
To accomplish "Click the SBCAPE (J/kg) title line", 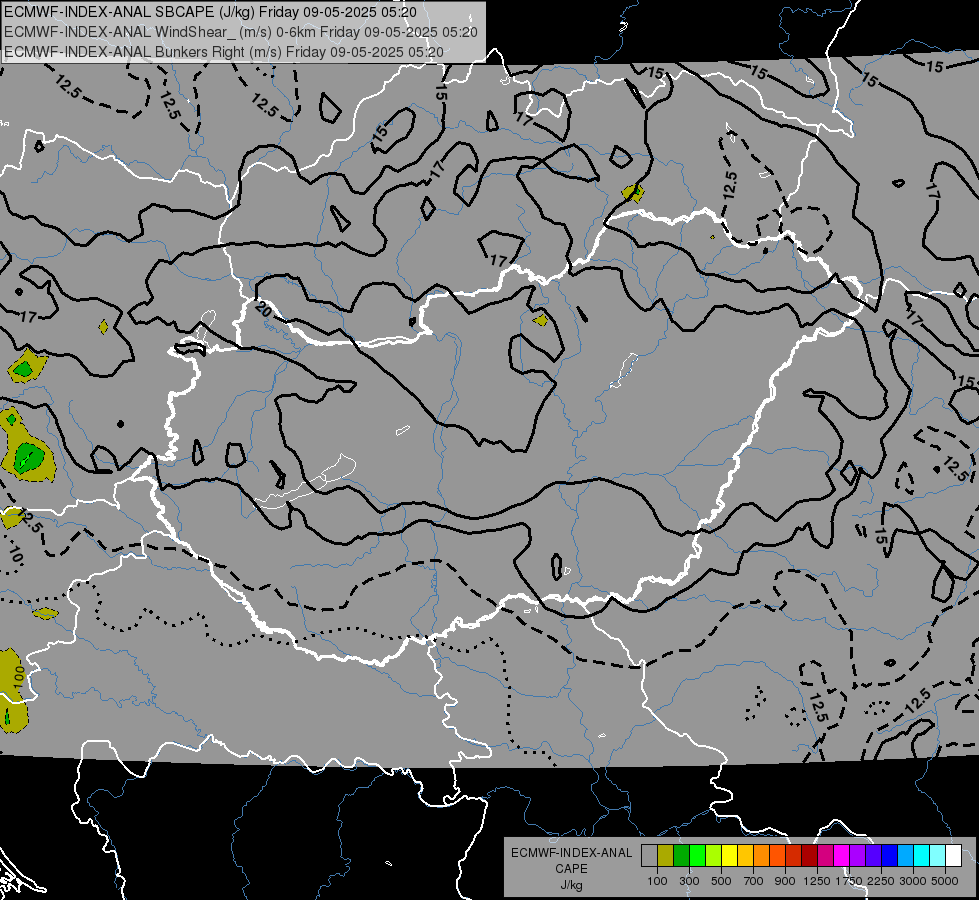I will [x=210, y=12].
